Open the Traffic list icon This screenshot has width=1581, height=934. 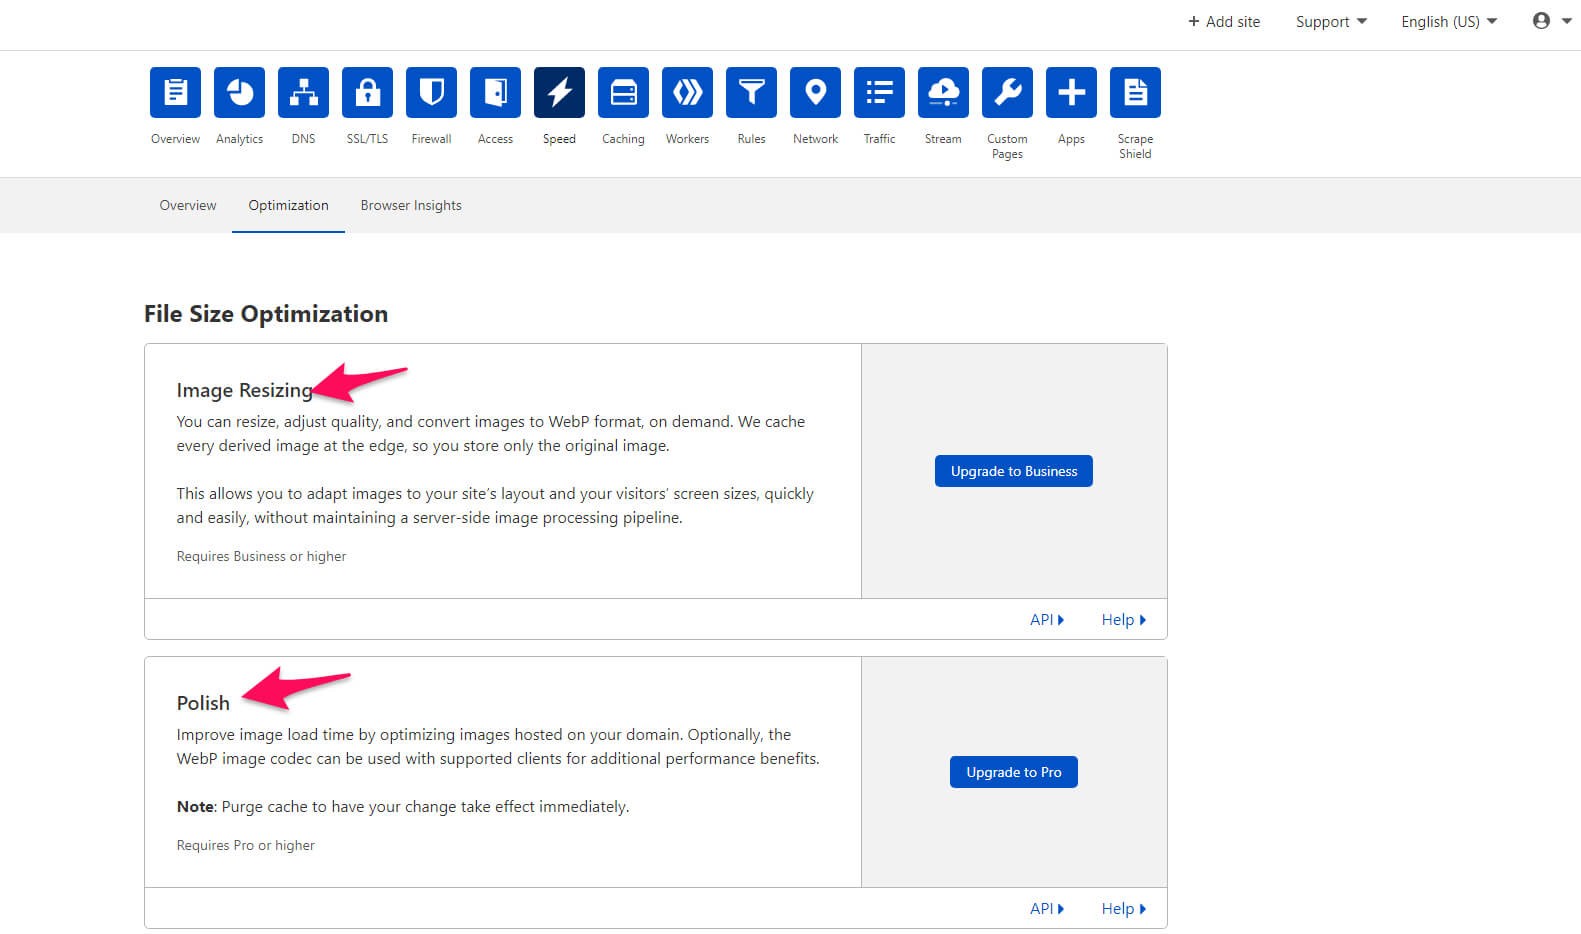coord(879,92)
